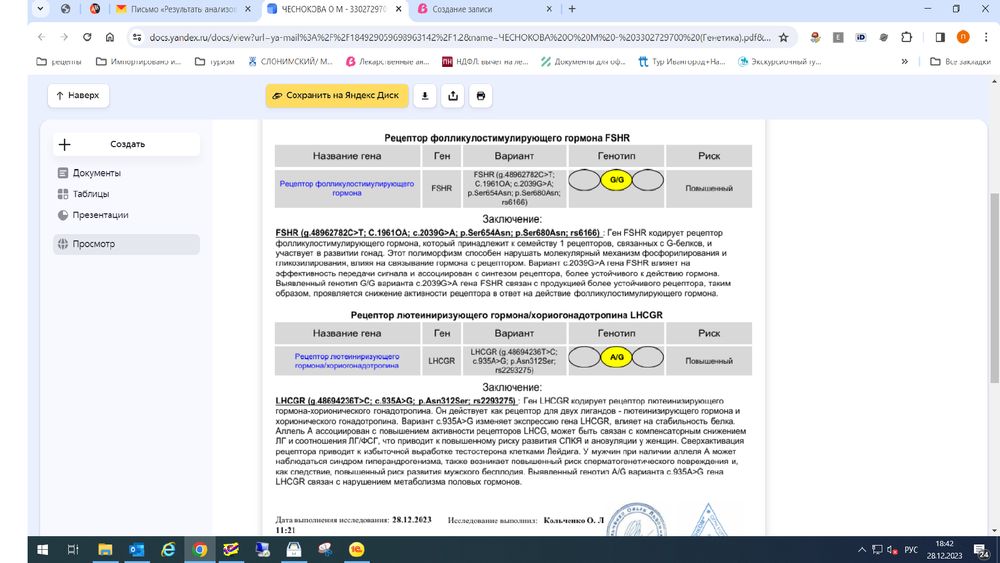
Task: Open the volume control in system tray
Action: click(x=892, y=550)
